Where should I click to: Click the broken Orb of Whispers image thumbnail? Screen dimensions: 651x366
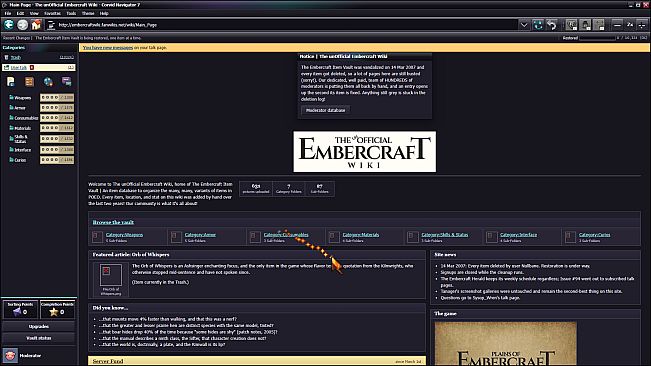(x=111, y=275)
